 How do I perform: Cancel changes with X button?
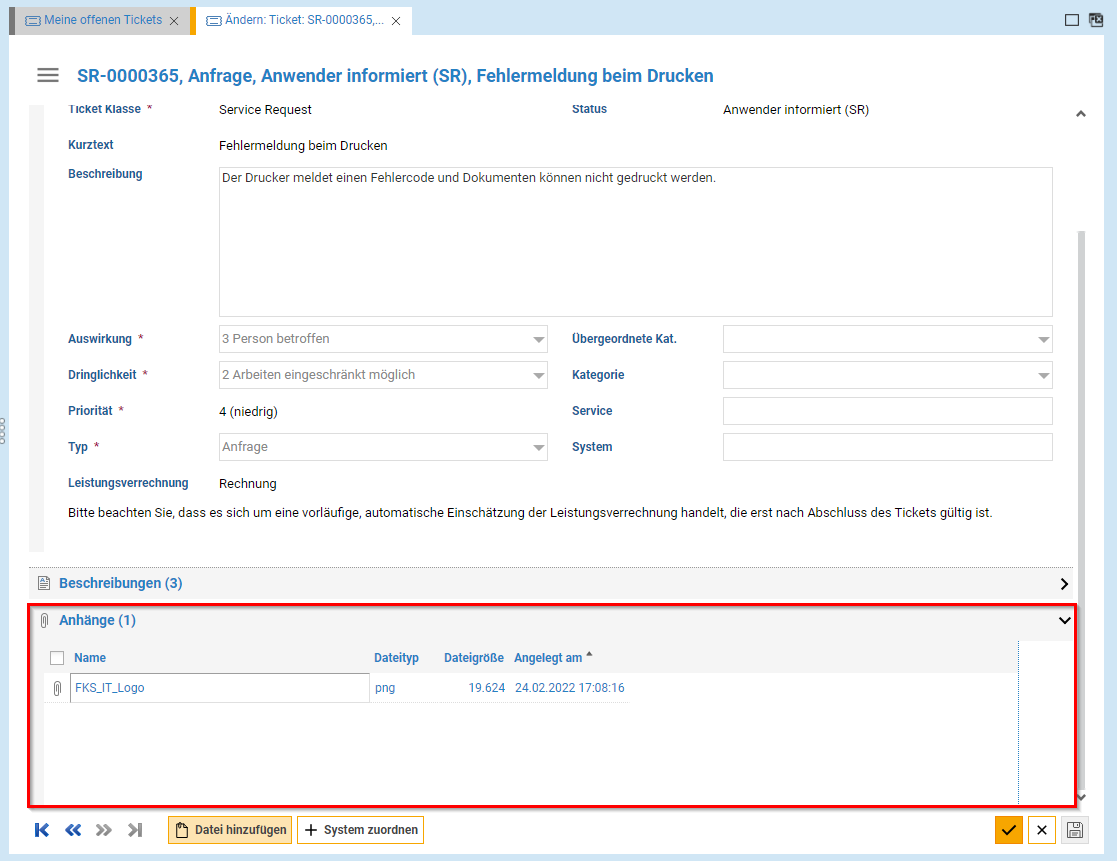pos(1042,830)
